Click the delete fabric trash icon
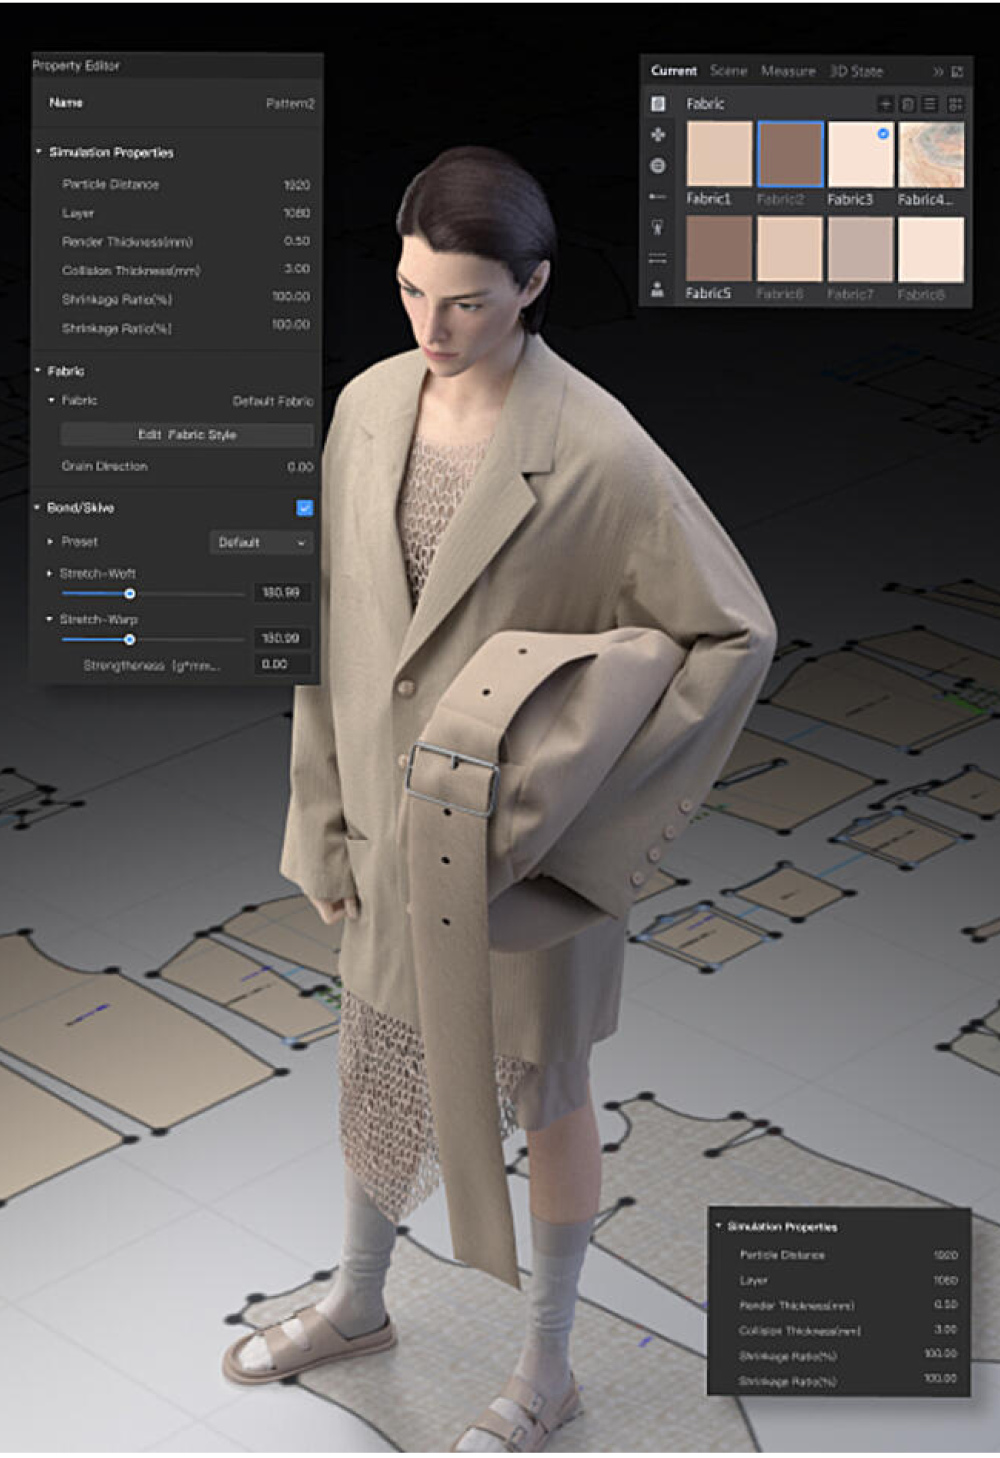 (x=908, y=104)
